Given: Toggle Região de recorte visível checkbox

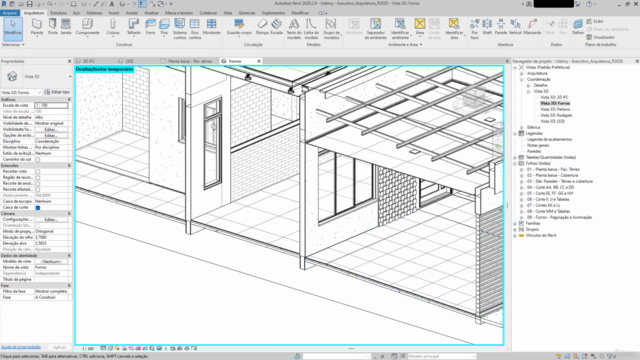Looking at the screenshot, I should pyautogui.click(x=38, y=178).
